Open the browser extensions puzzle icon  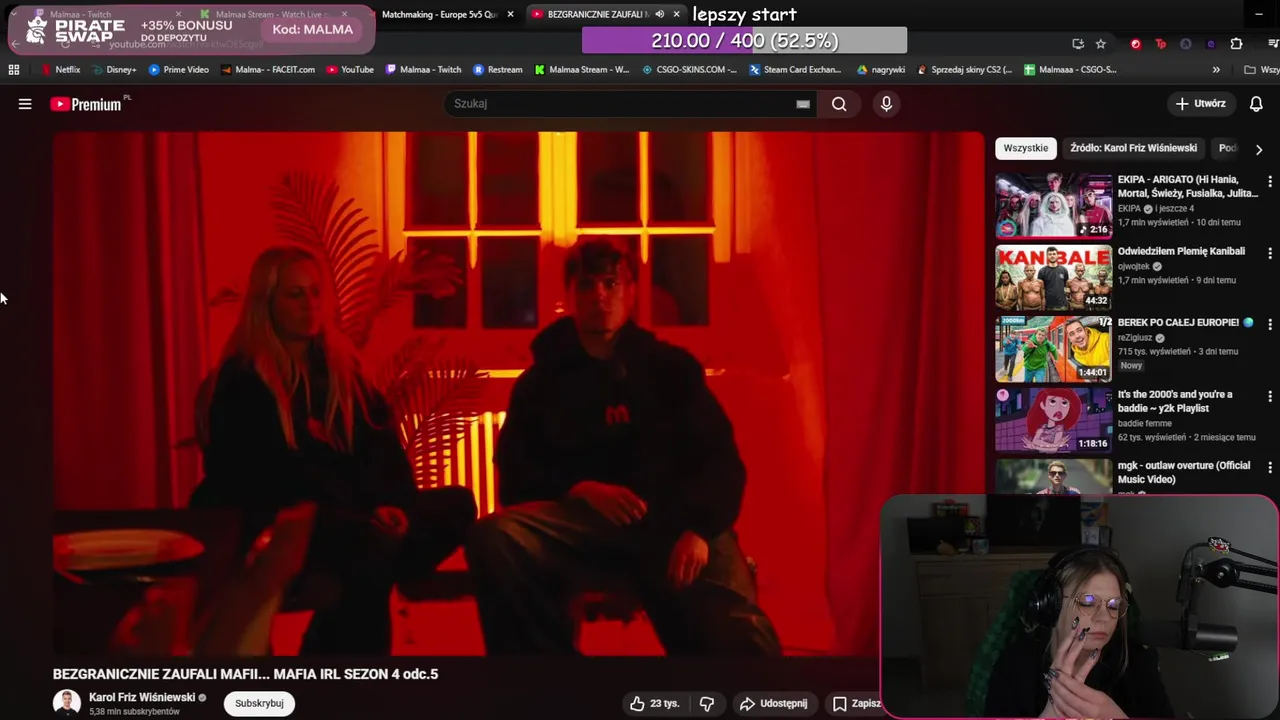[1236, 44]
